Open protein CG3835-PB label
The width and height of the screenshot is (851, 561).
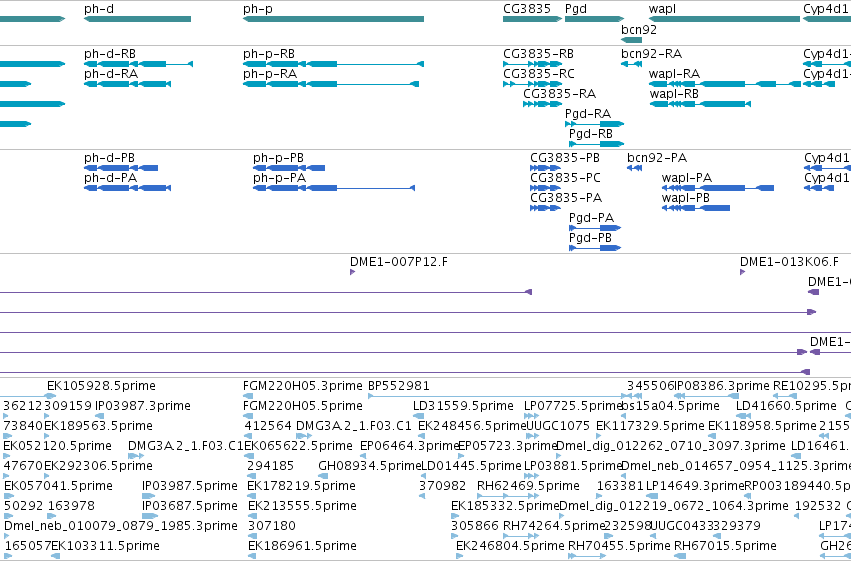point(565,158)
